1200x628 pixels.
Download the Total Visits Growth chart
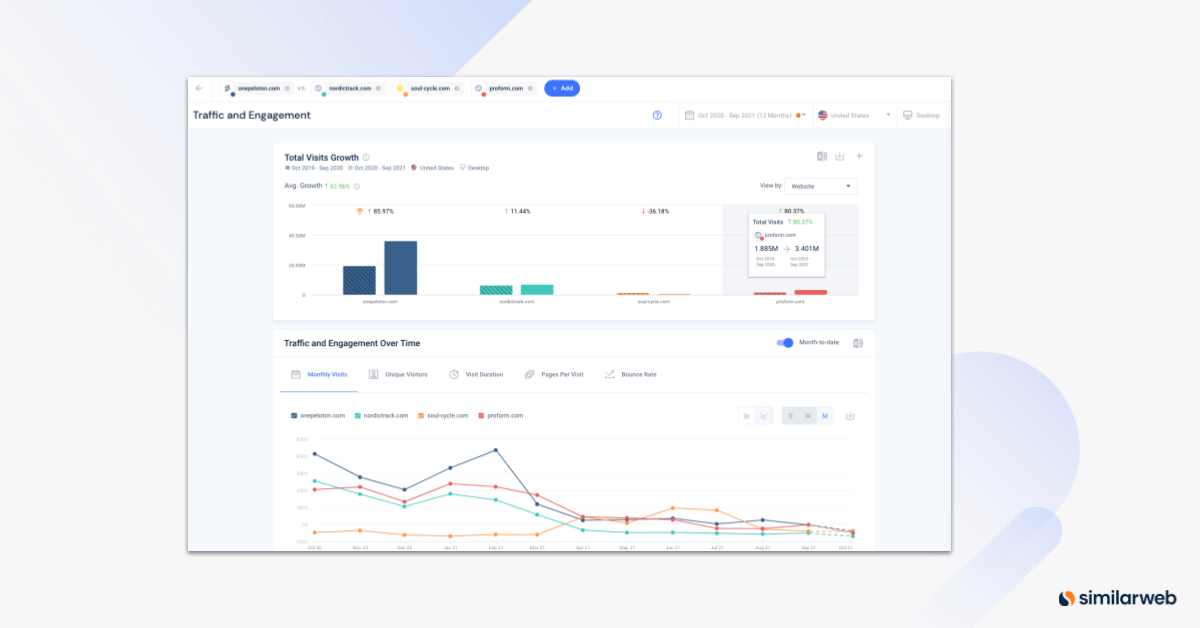click(840, 156)
